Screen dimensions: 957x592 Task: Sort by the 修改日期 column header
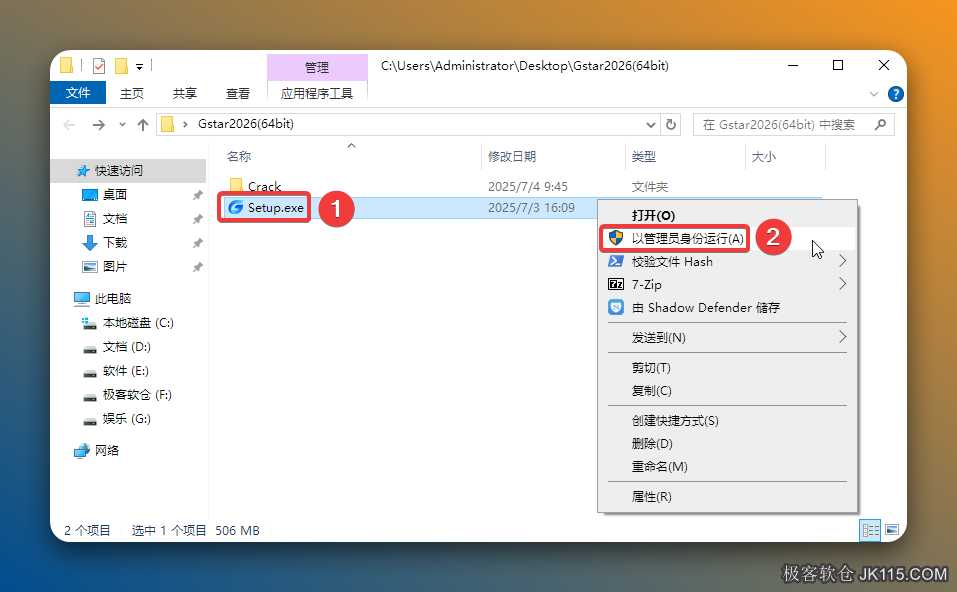pos(511,156)
